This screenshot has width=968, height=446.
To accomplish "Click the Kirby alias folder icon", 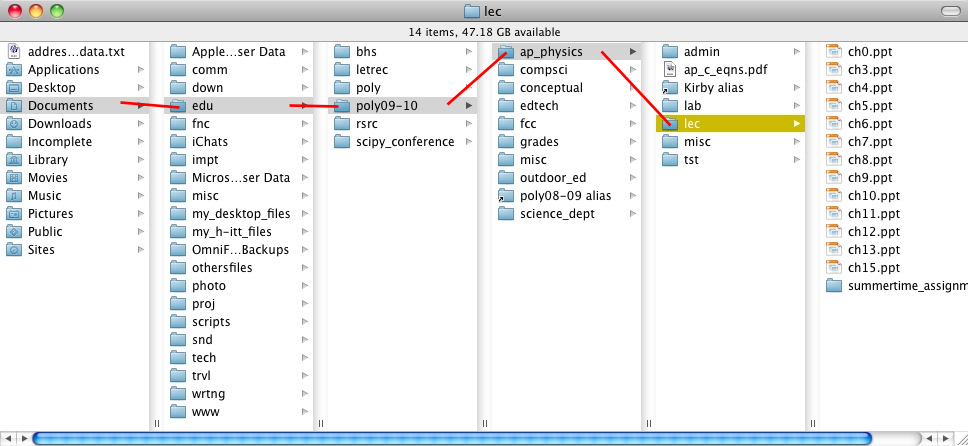I will point(670,88).
